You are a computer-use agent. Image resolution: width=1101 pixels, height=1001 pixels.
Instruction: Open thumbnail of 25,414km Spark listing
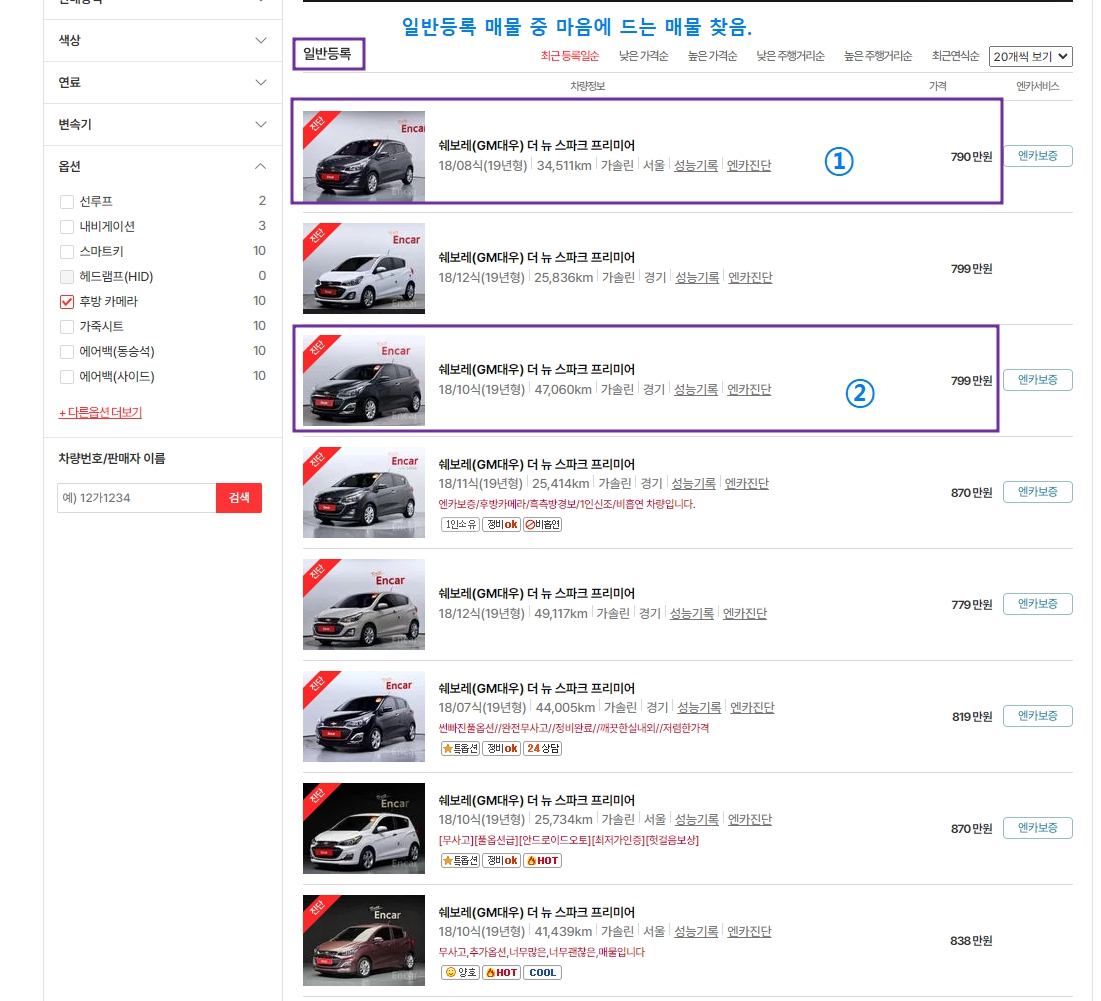(x=364, y=492)
